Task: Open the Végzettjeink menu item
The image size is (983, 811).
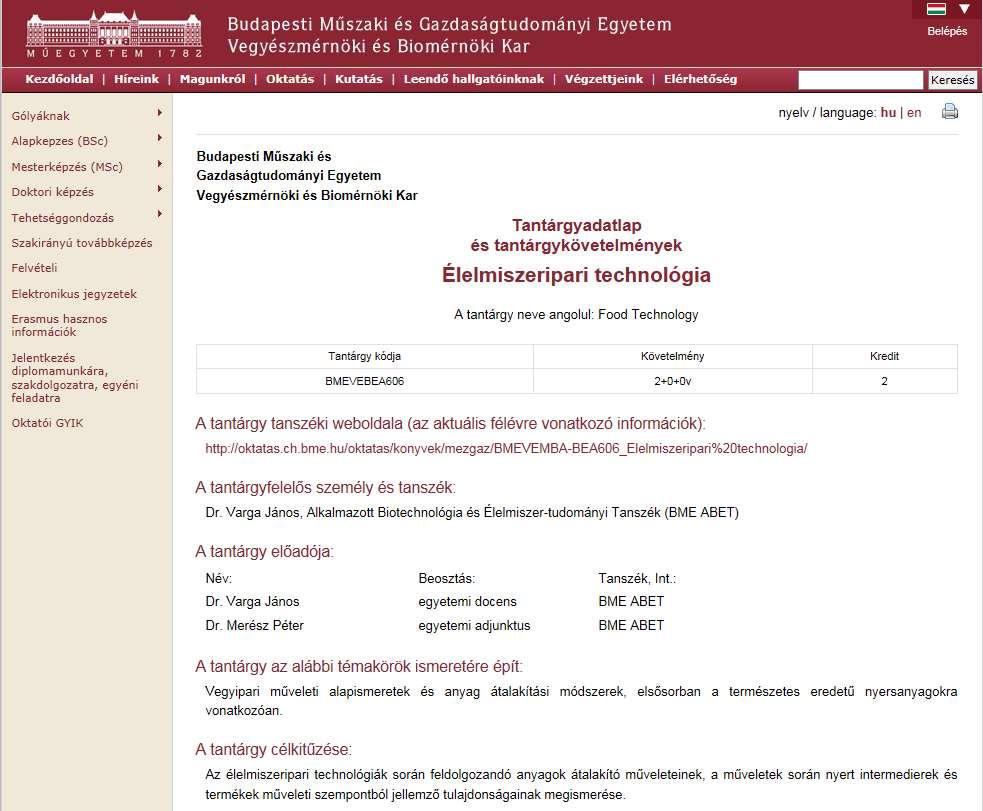Action: point(604,79)
